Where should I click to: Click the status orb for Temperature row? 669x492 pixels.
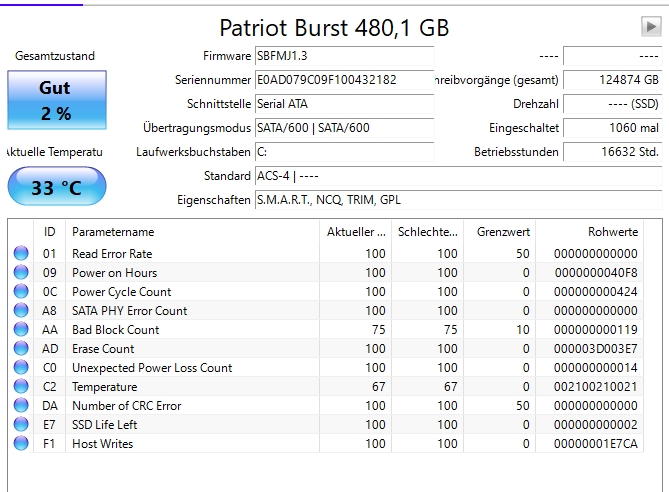pyautogui.click(x=21, y=386)
